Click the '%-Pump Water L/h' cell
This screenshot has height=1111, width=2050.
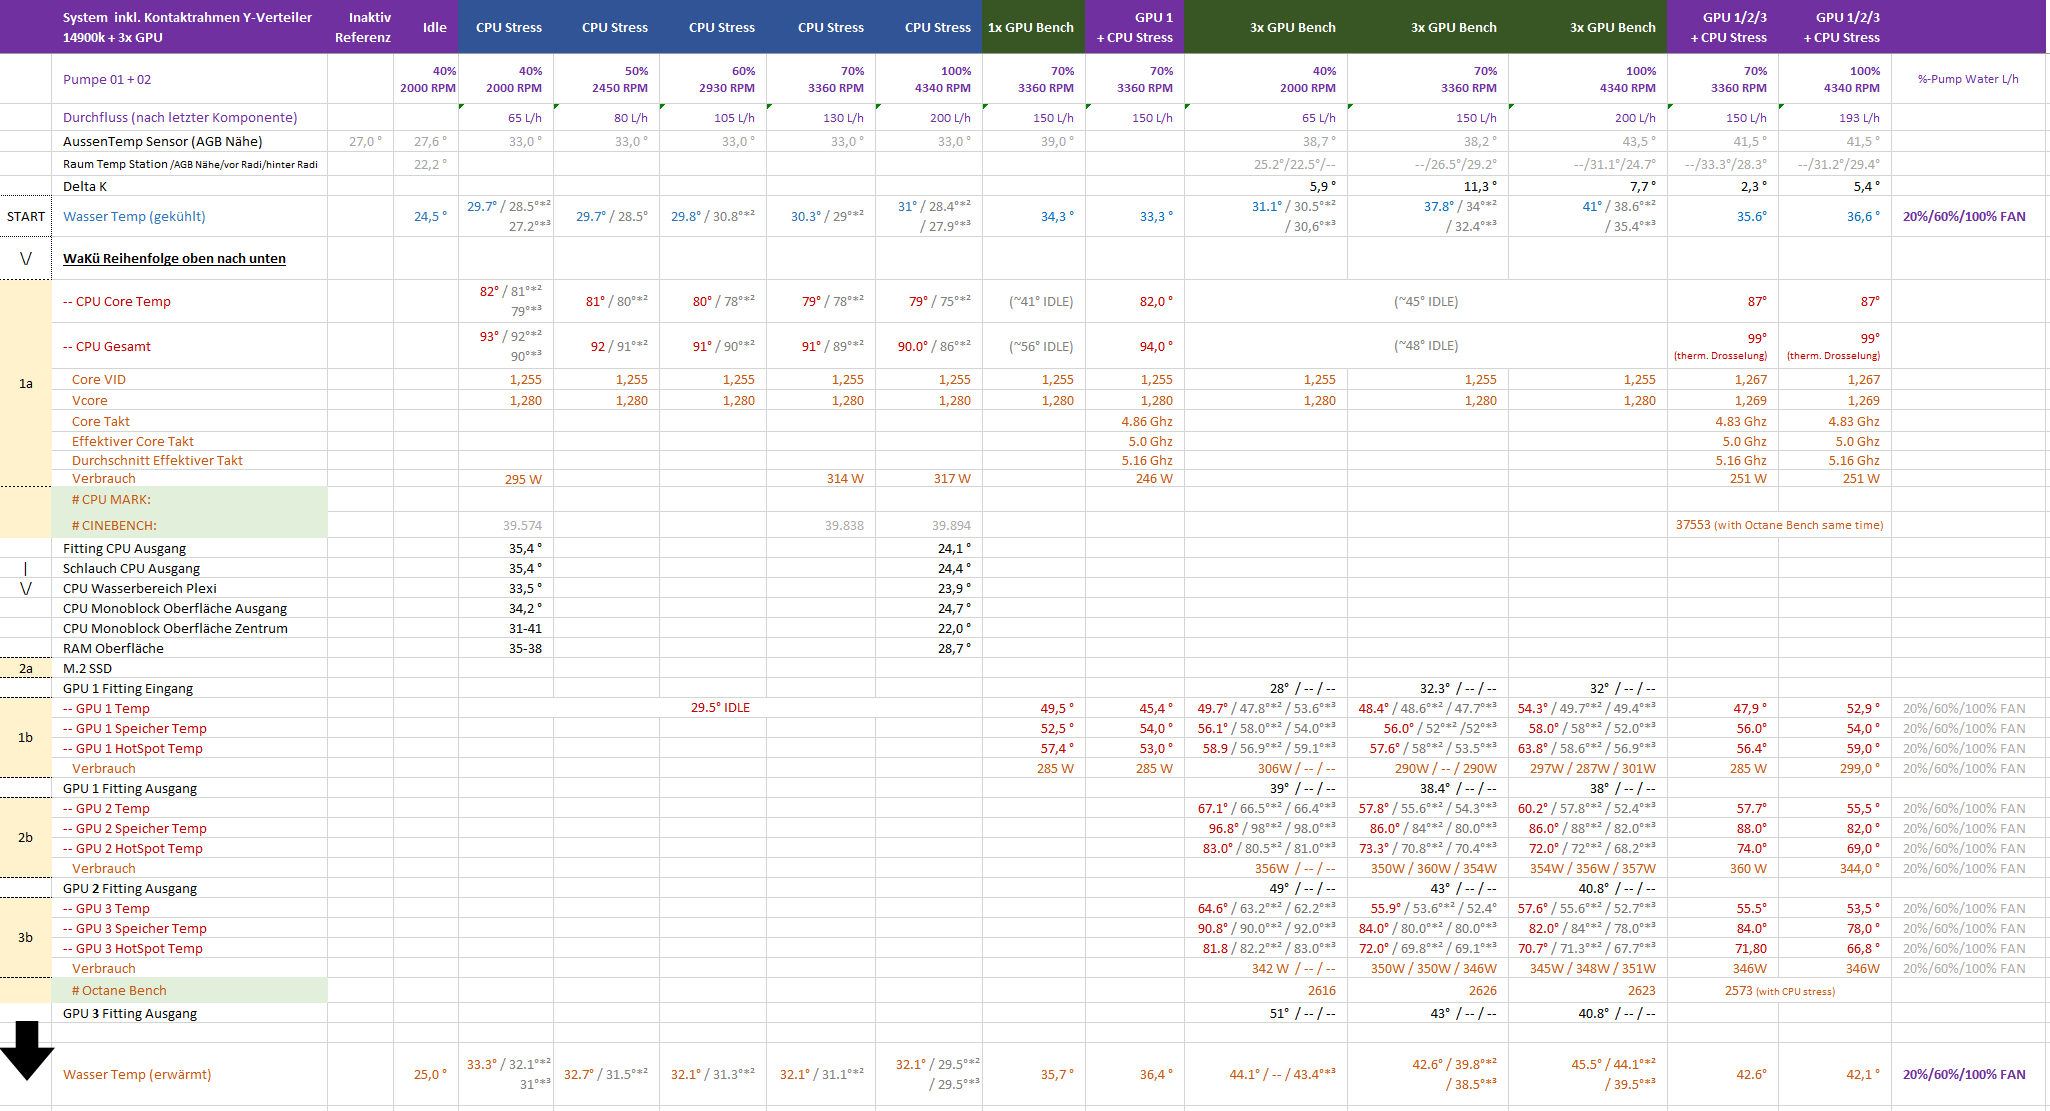[1967, 79]
